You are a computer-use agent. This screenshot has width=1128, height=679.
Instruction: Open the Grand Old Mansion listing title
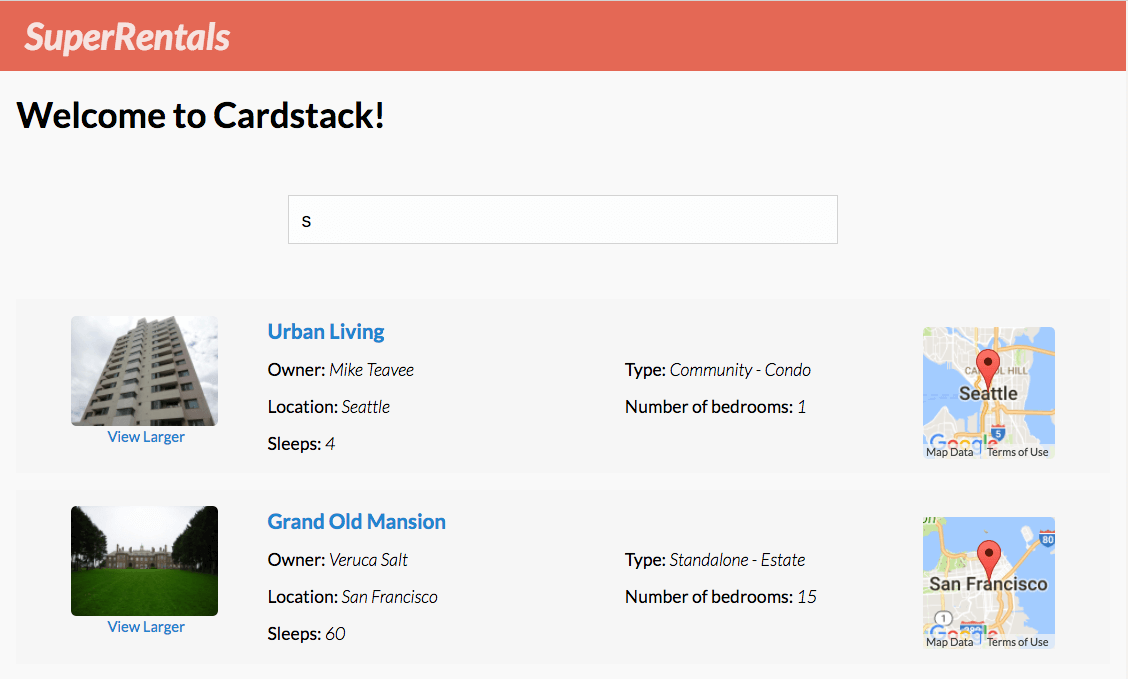tap(357, 522)
